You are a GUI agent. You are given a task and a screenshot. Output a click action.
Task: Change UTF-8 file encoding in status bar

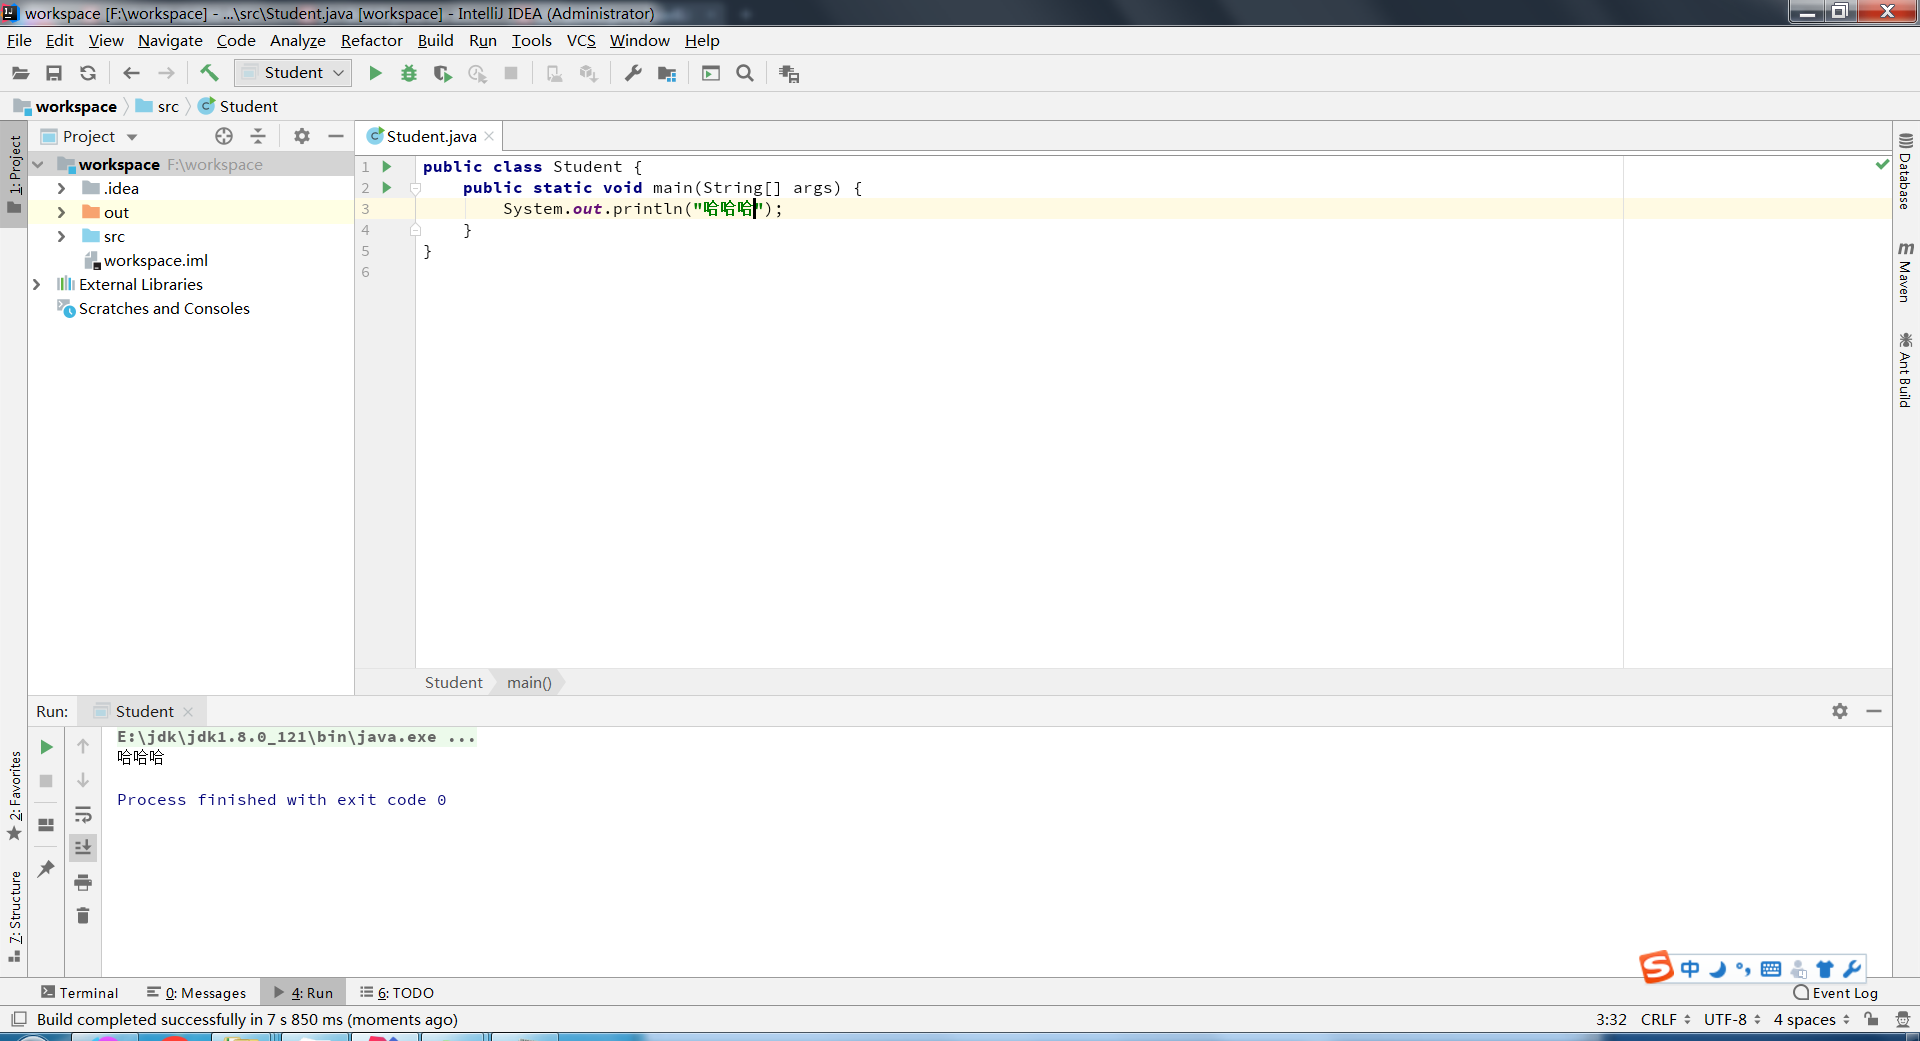[x=1732, y=1019]
